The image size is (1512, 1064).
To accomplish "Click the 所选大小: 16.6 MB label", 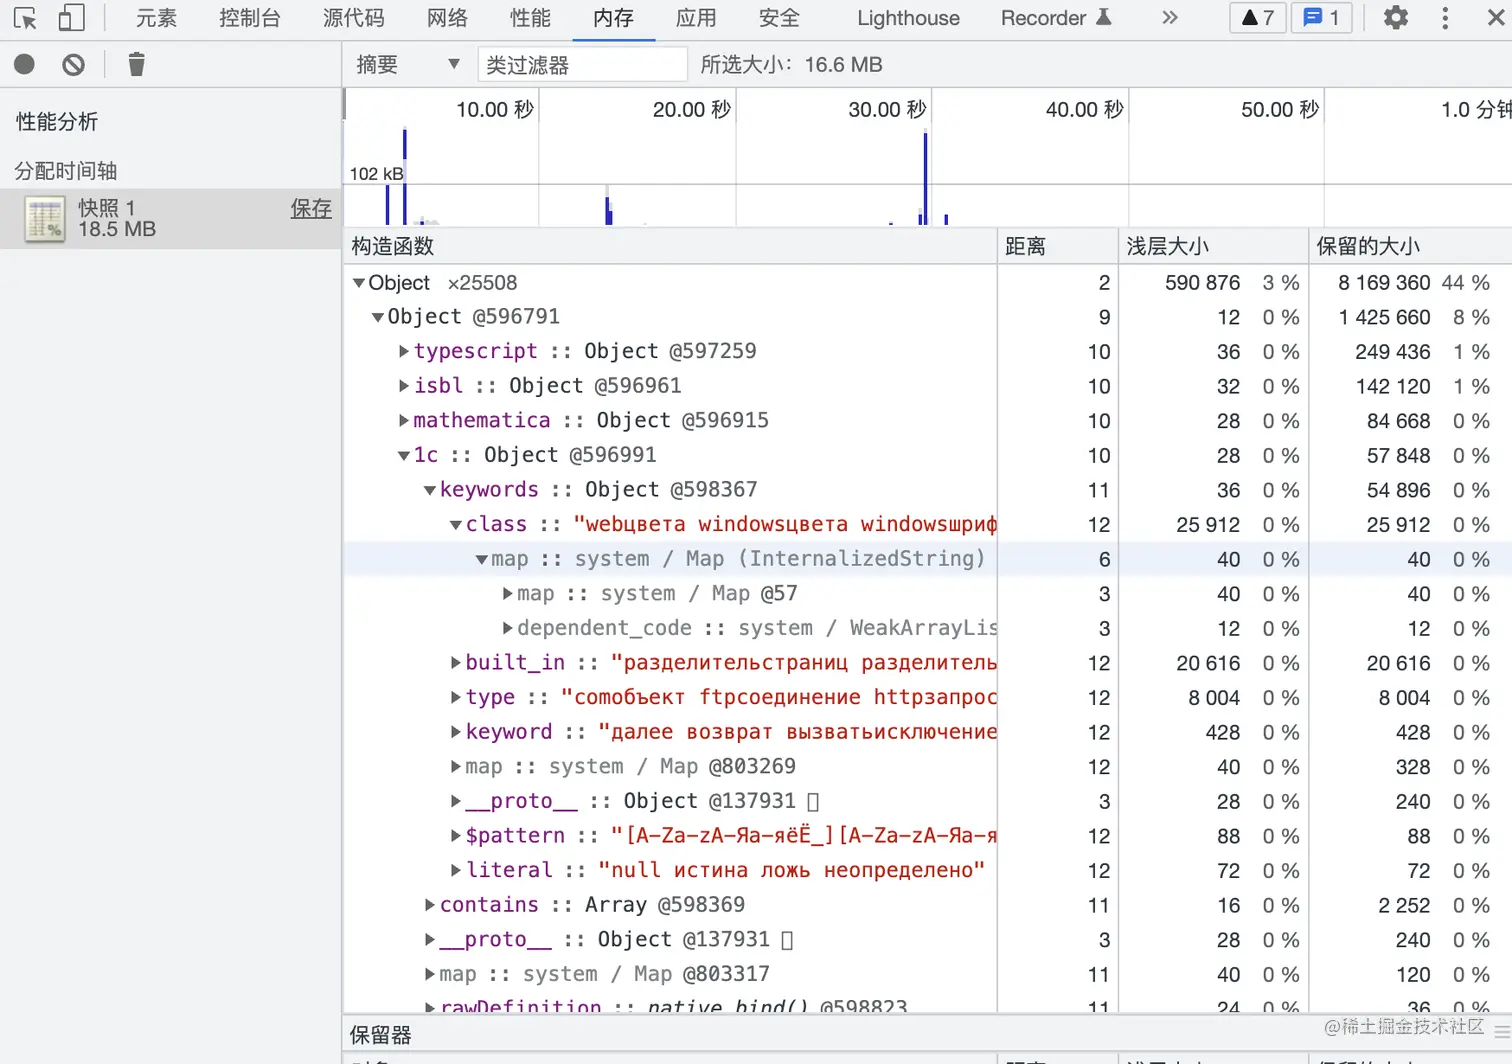I will point(791,65).
